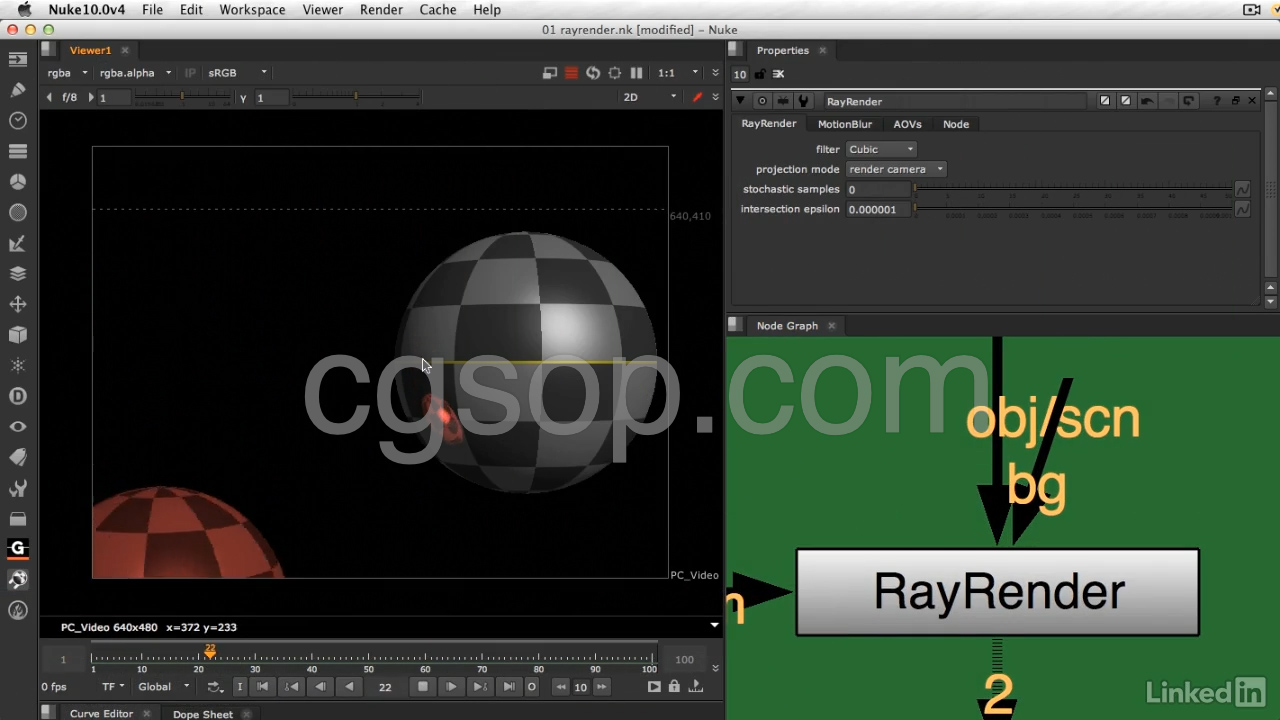This screenshot has height=720, width=1280.
Task: Open the Image nodes toolbar menu
Action: (x=17, y=59)
